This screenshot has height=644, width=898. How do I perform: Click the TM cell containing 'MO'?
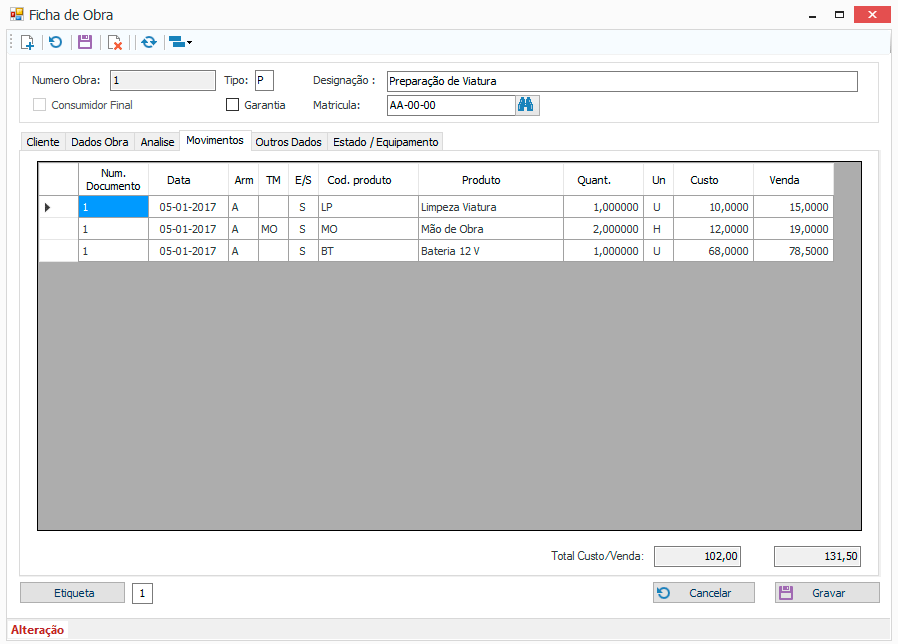(273, 229)
